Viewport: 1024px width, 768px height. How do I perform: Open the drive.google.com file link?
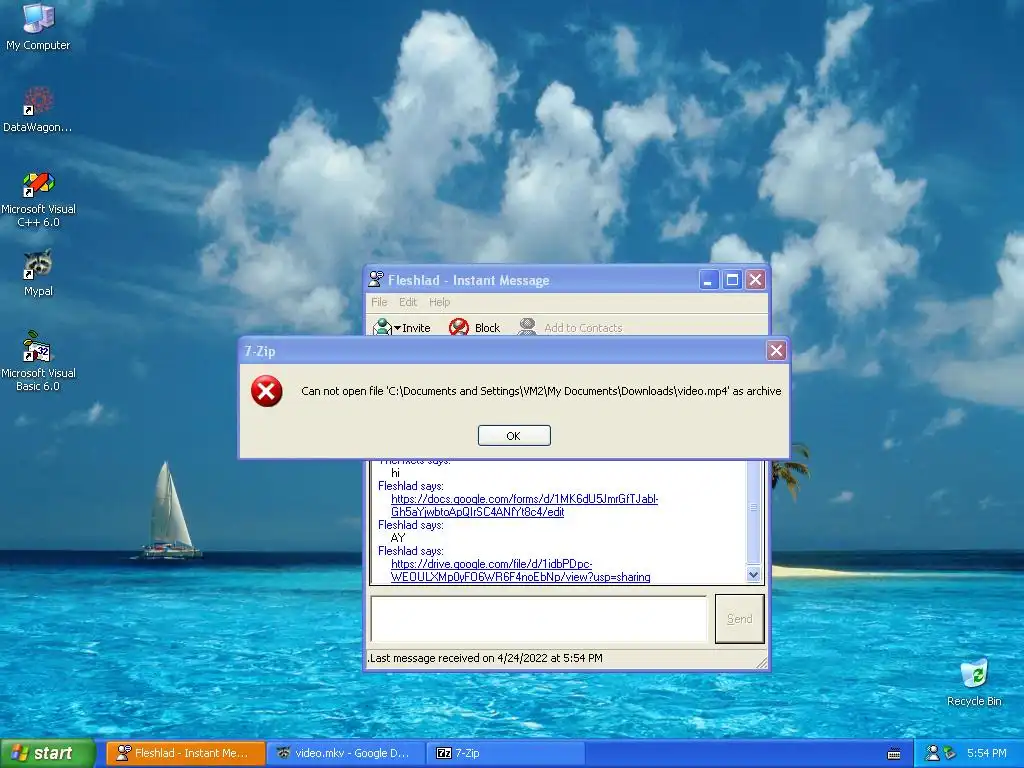(x=520, y=571)
